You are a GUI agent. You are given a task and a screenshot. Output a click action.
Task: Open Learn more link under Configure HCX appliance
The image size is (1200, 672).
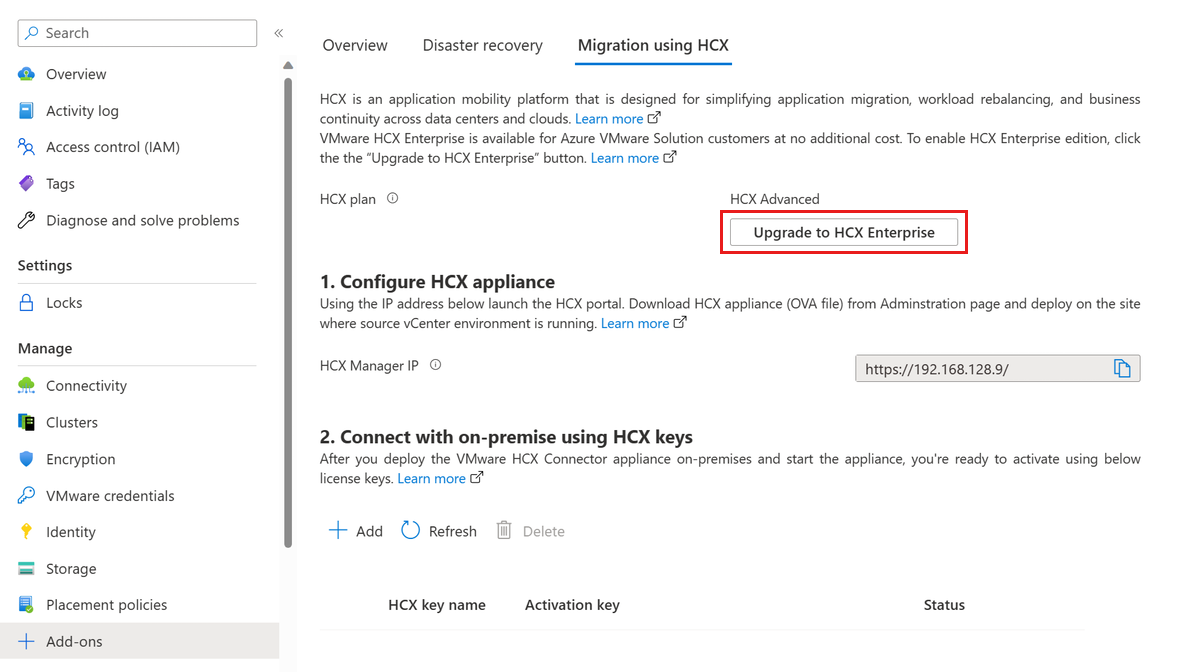635,323
